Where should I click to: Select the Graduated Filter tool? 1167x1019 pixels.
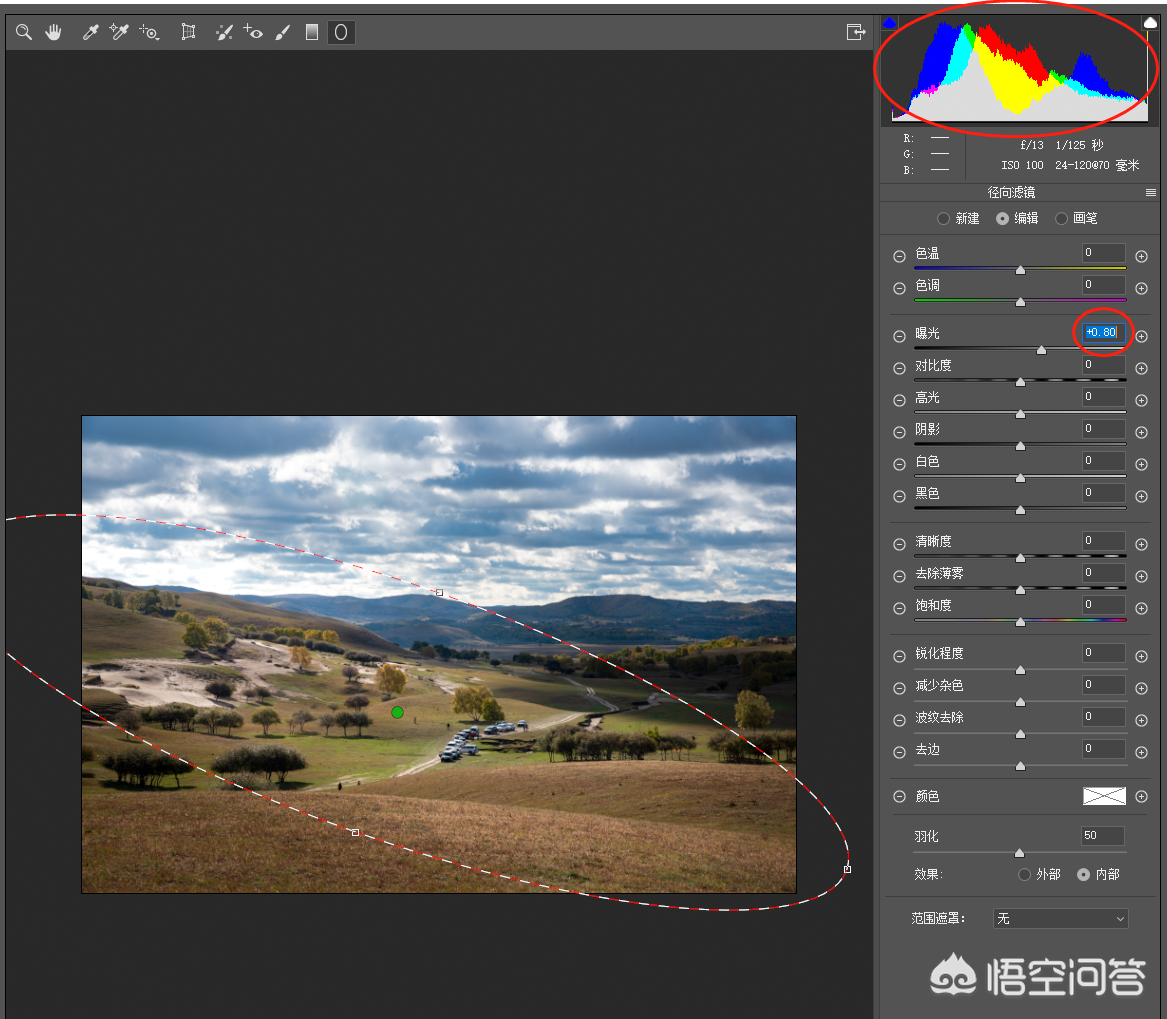pyautogui.click(x=312, y=32)
